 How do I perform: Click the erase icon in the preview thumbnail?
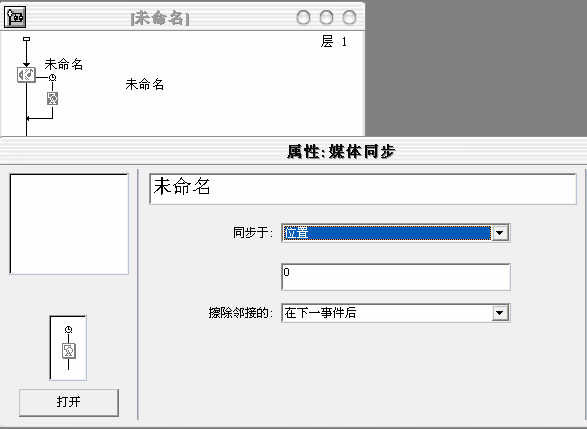69,351
